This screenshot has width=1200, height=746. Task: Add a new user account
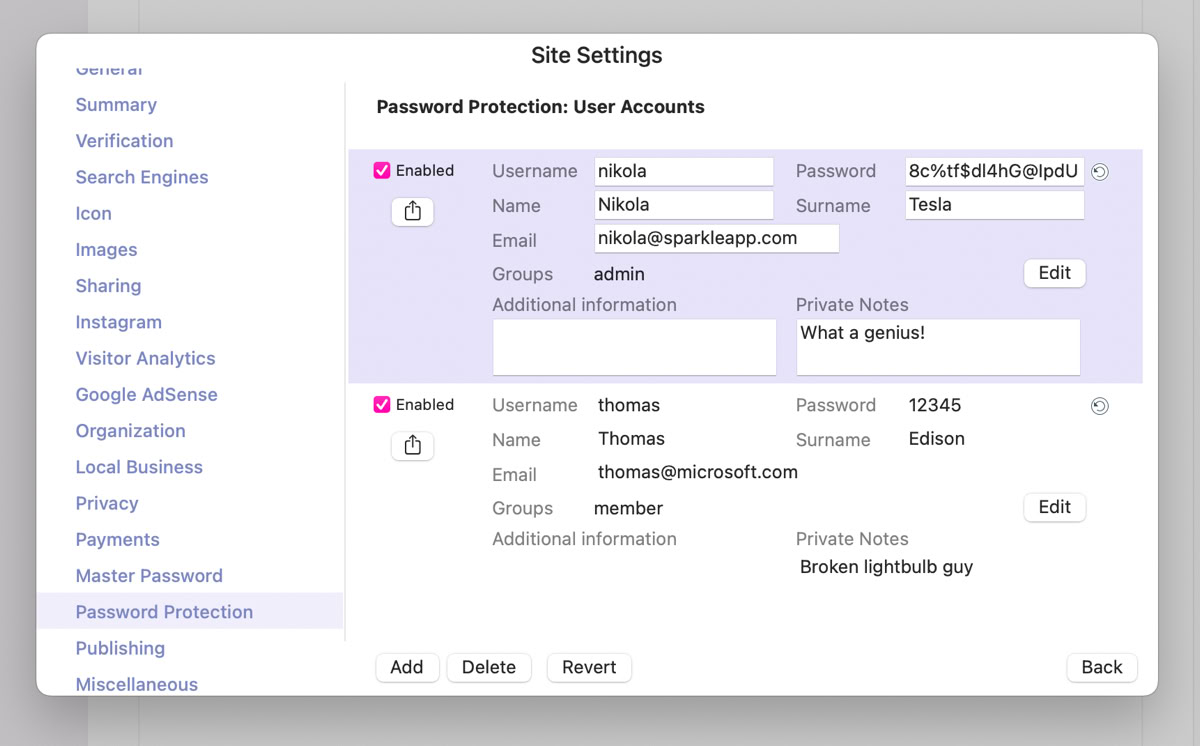pyautogui.click(x=407, y=667)
